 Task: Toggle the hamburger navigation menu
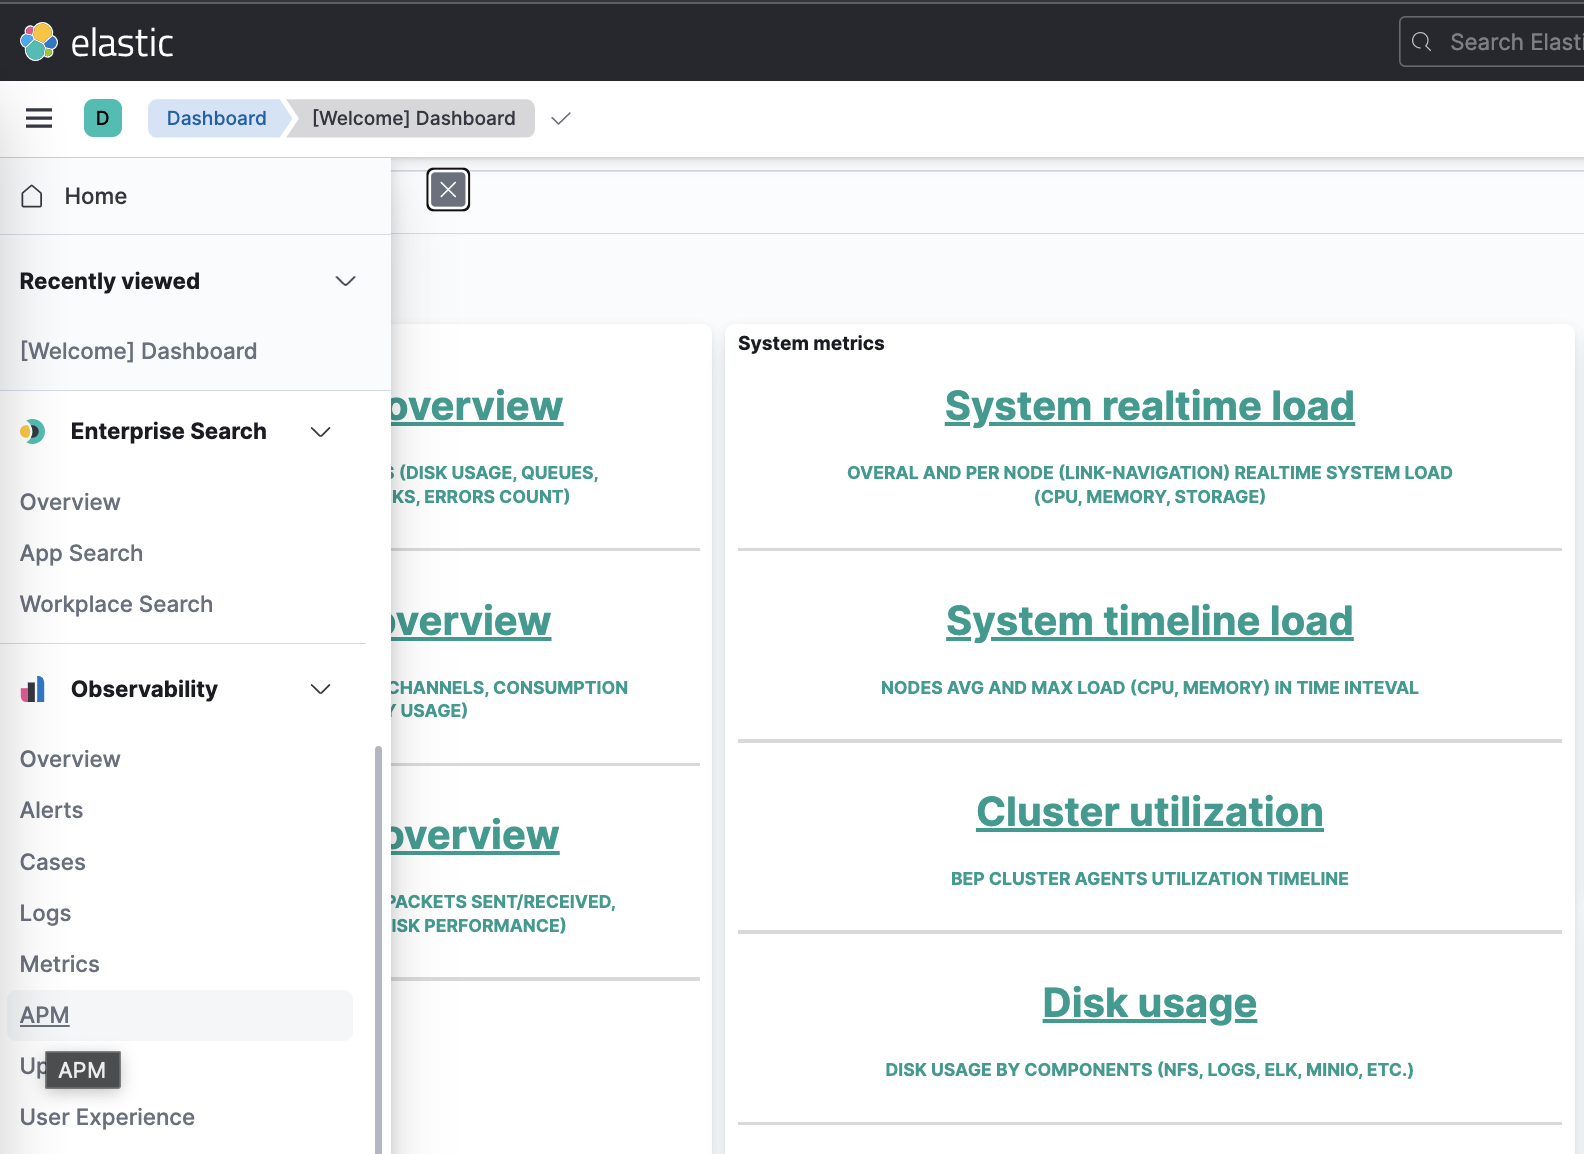39,118
